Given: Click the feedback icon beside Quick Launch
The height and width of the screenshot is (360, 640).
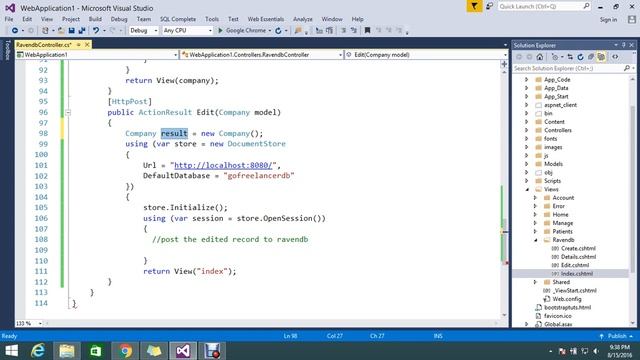Looking at the screenshot, I should 489,7.
